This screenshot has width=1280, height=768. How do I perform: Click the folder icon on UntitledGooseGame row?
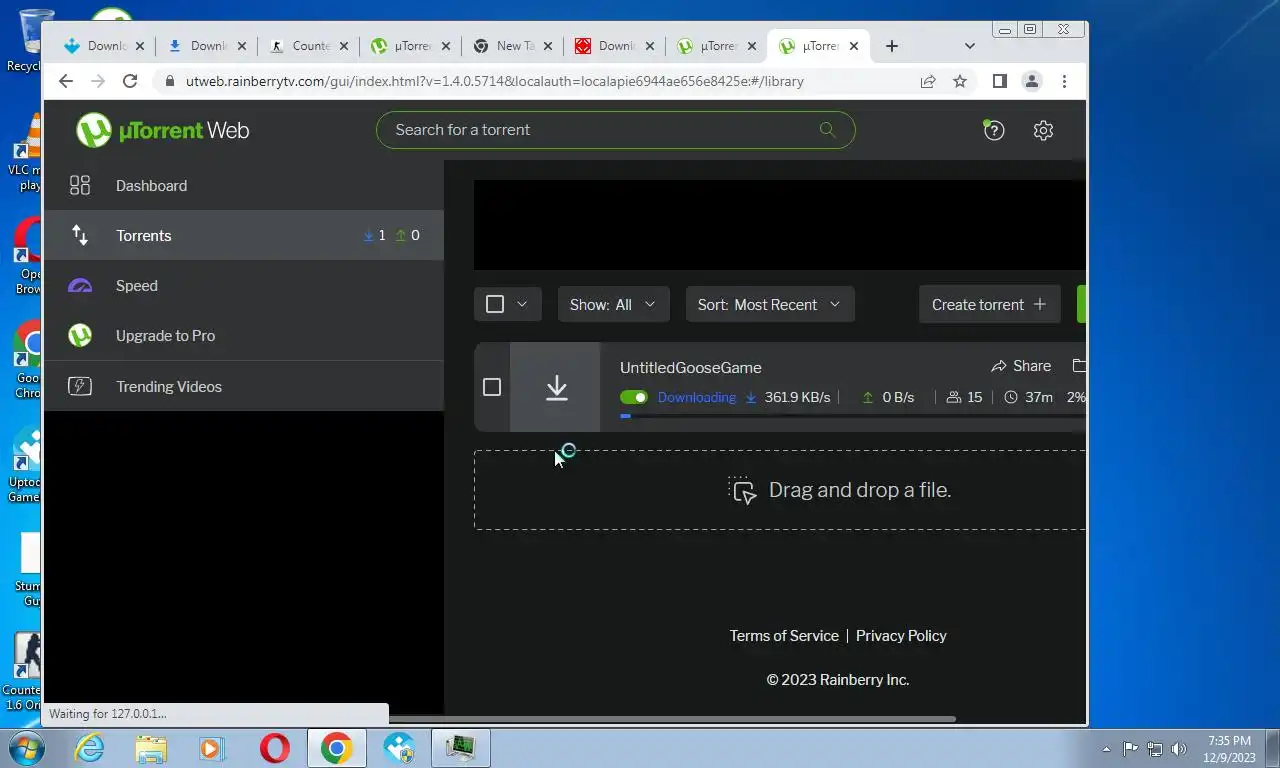1079,366
